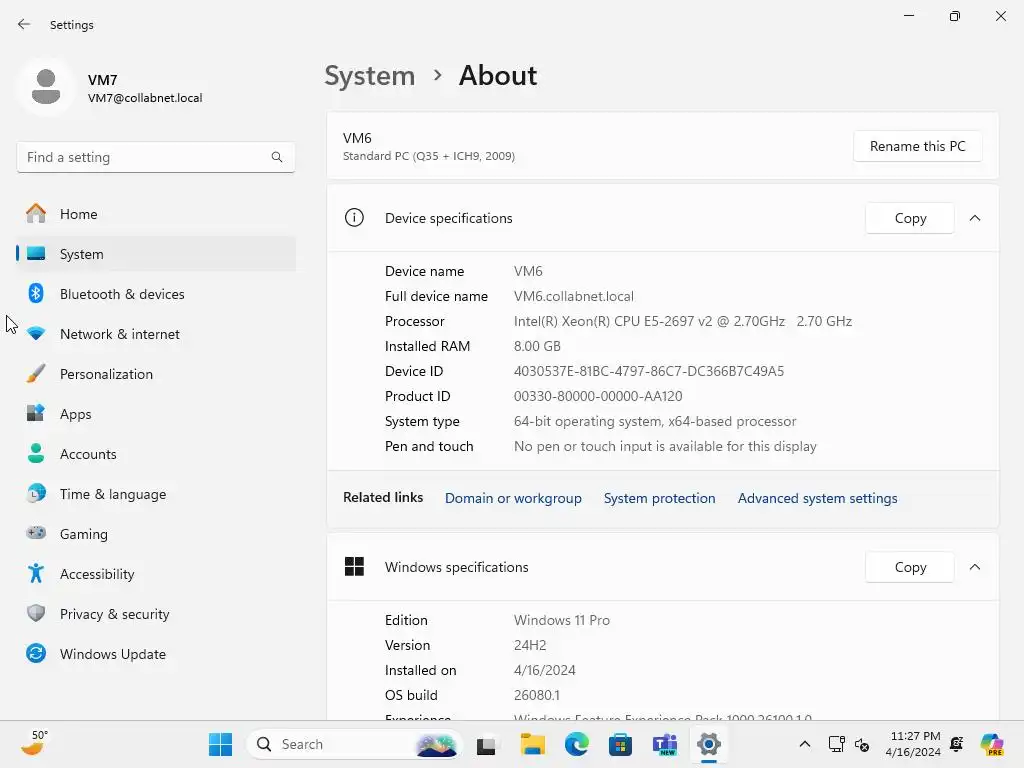1024x768 pixels.
Task: Open Bluetooth & devices settings
Action: click(x=155, y=294)
